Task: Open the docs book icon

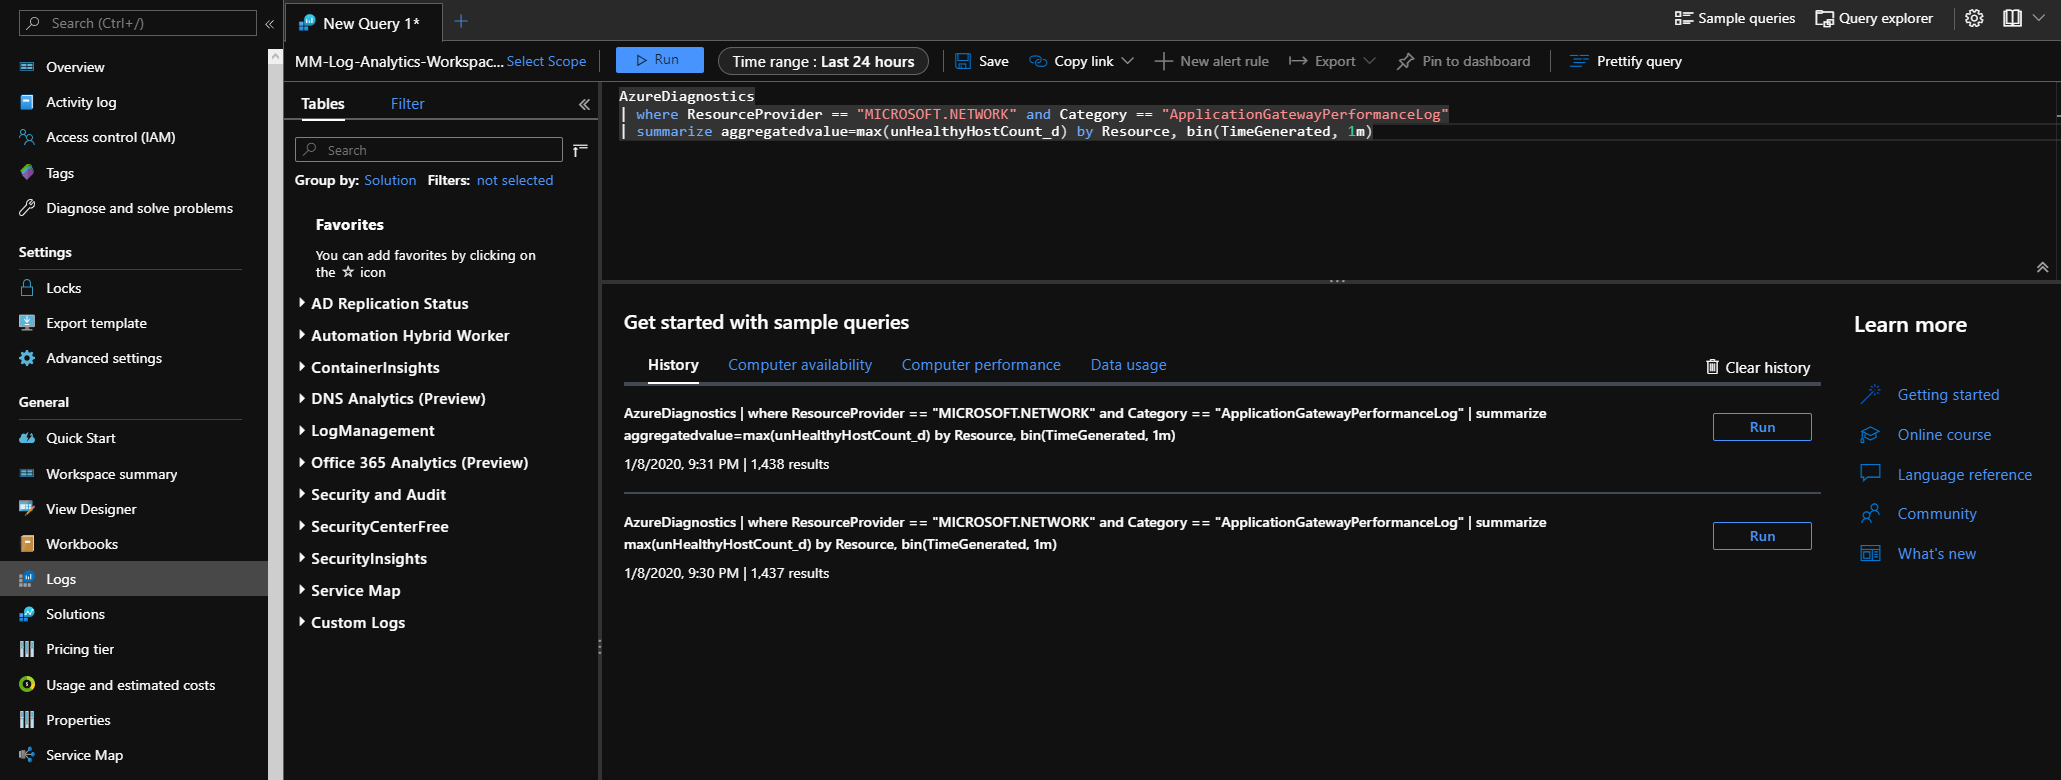Action: pyautogui.click(x=2012, y=18)
